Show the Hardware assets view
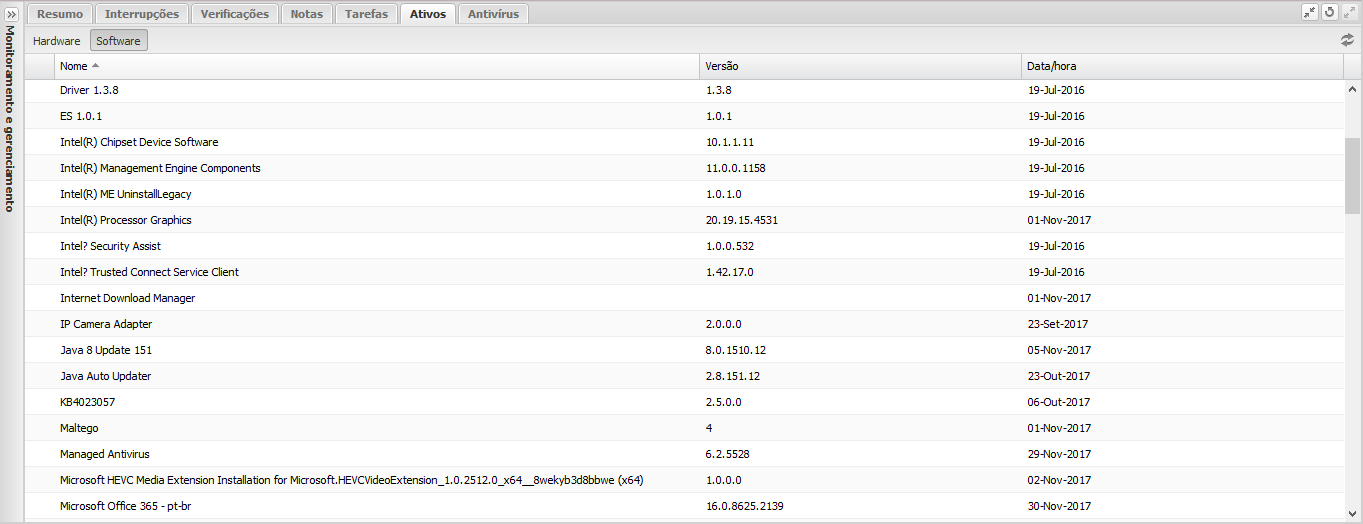Screen dimensions: 1363x524 pos(57,41)
